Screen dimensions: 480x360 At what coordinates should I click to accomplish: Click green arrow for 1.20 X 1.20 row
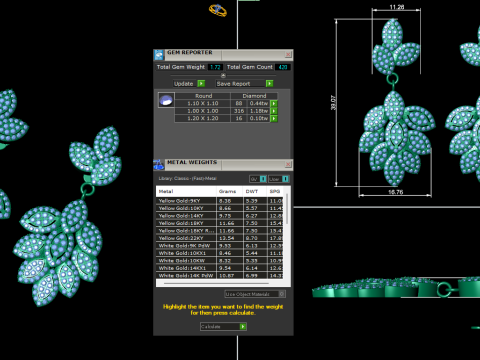pos(274,118)
